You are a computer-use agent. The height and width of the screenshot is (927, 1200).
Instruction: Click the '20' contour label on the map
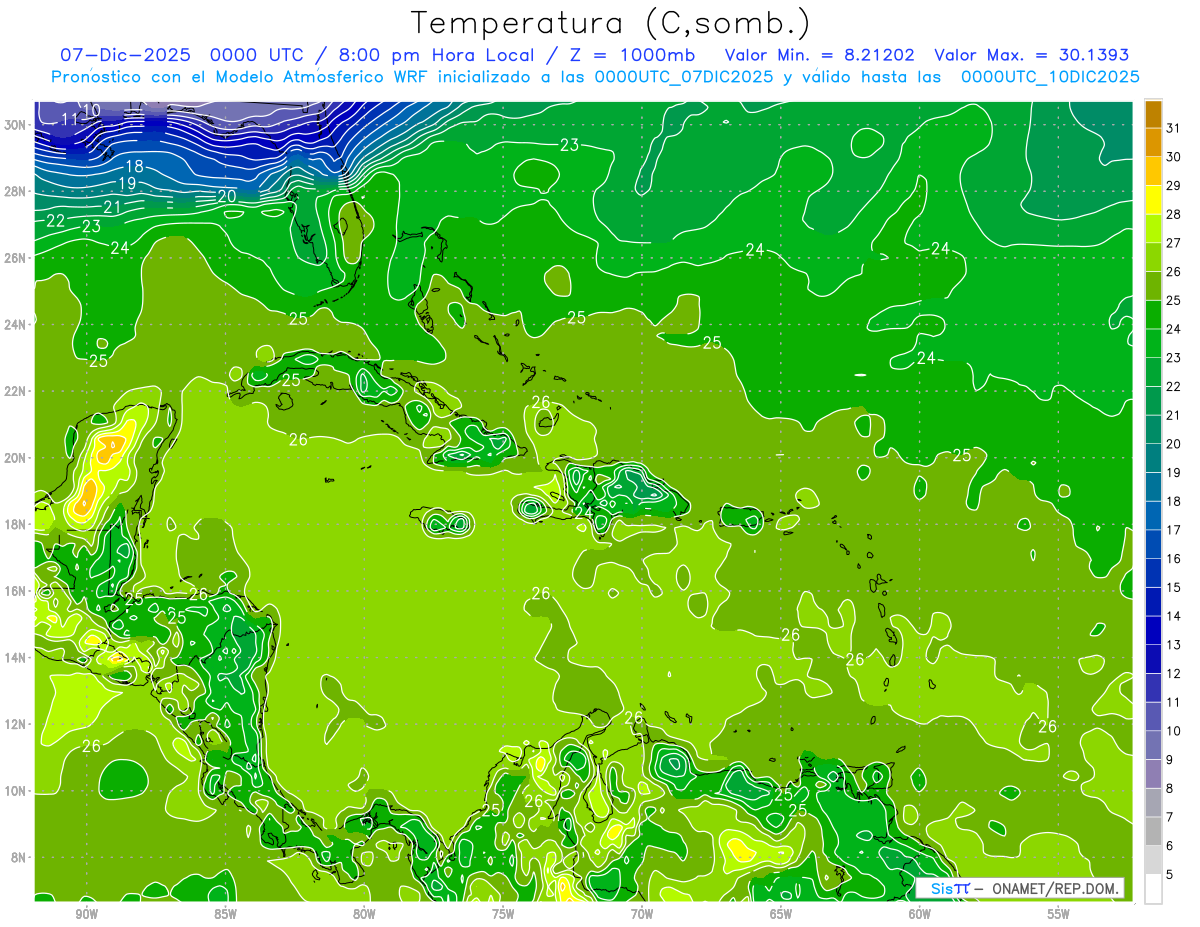tap(227, 196)
